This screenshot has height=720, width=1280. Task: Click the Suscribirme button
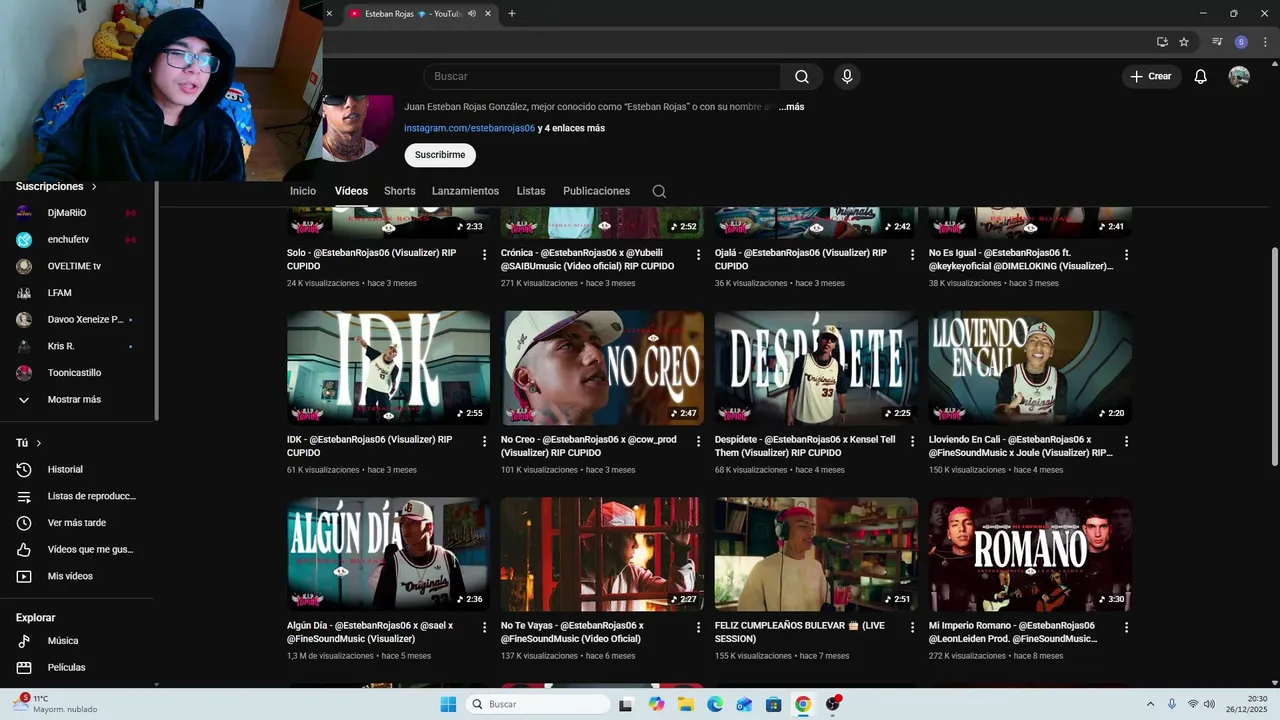point(440,155)
